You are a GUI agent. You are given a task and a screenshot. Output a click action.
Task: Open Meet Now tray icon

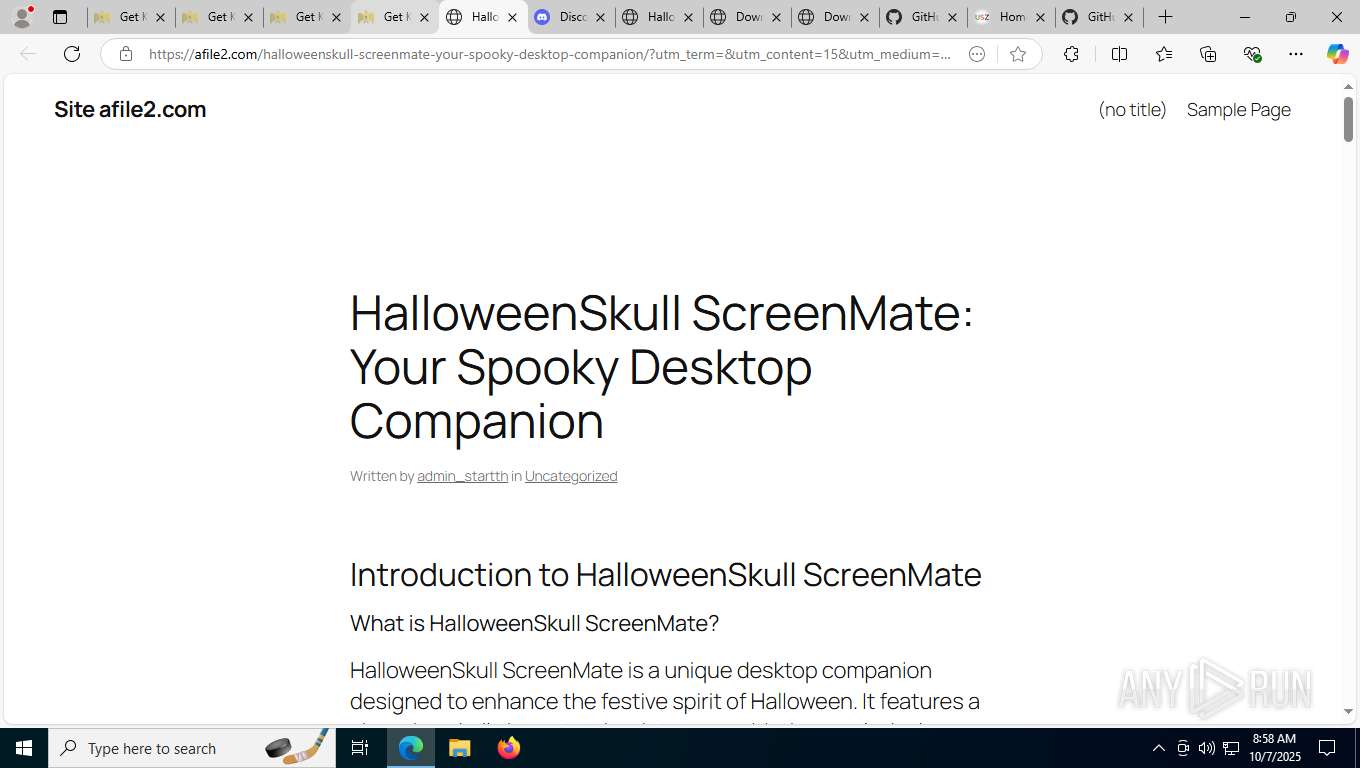point(1183,748)
